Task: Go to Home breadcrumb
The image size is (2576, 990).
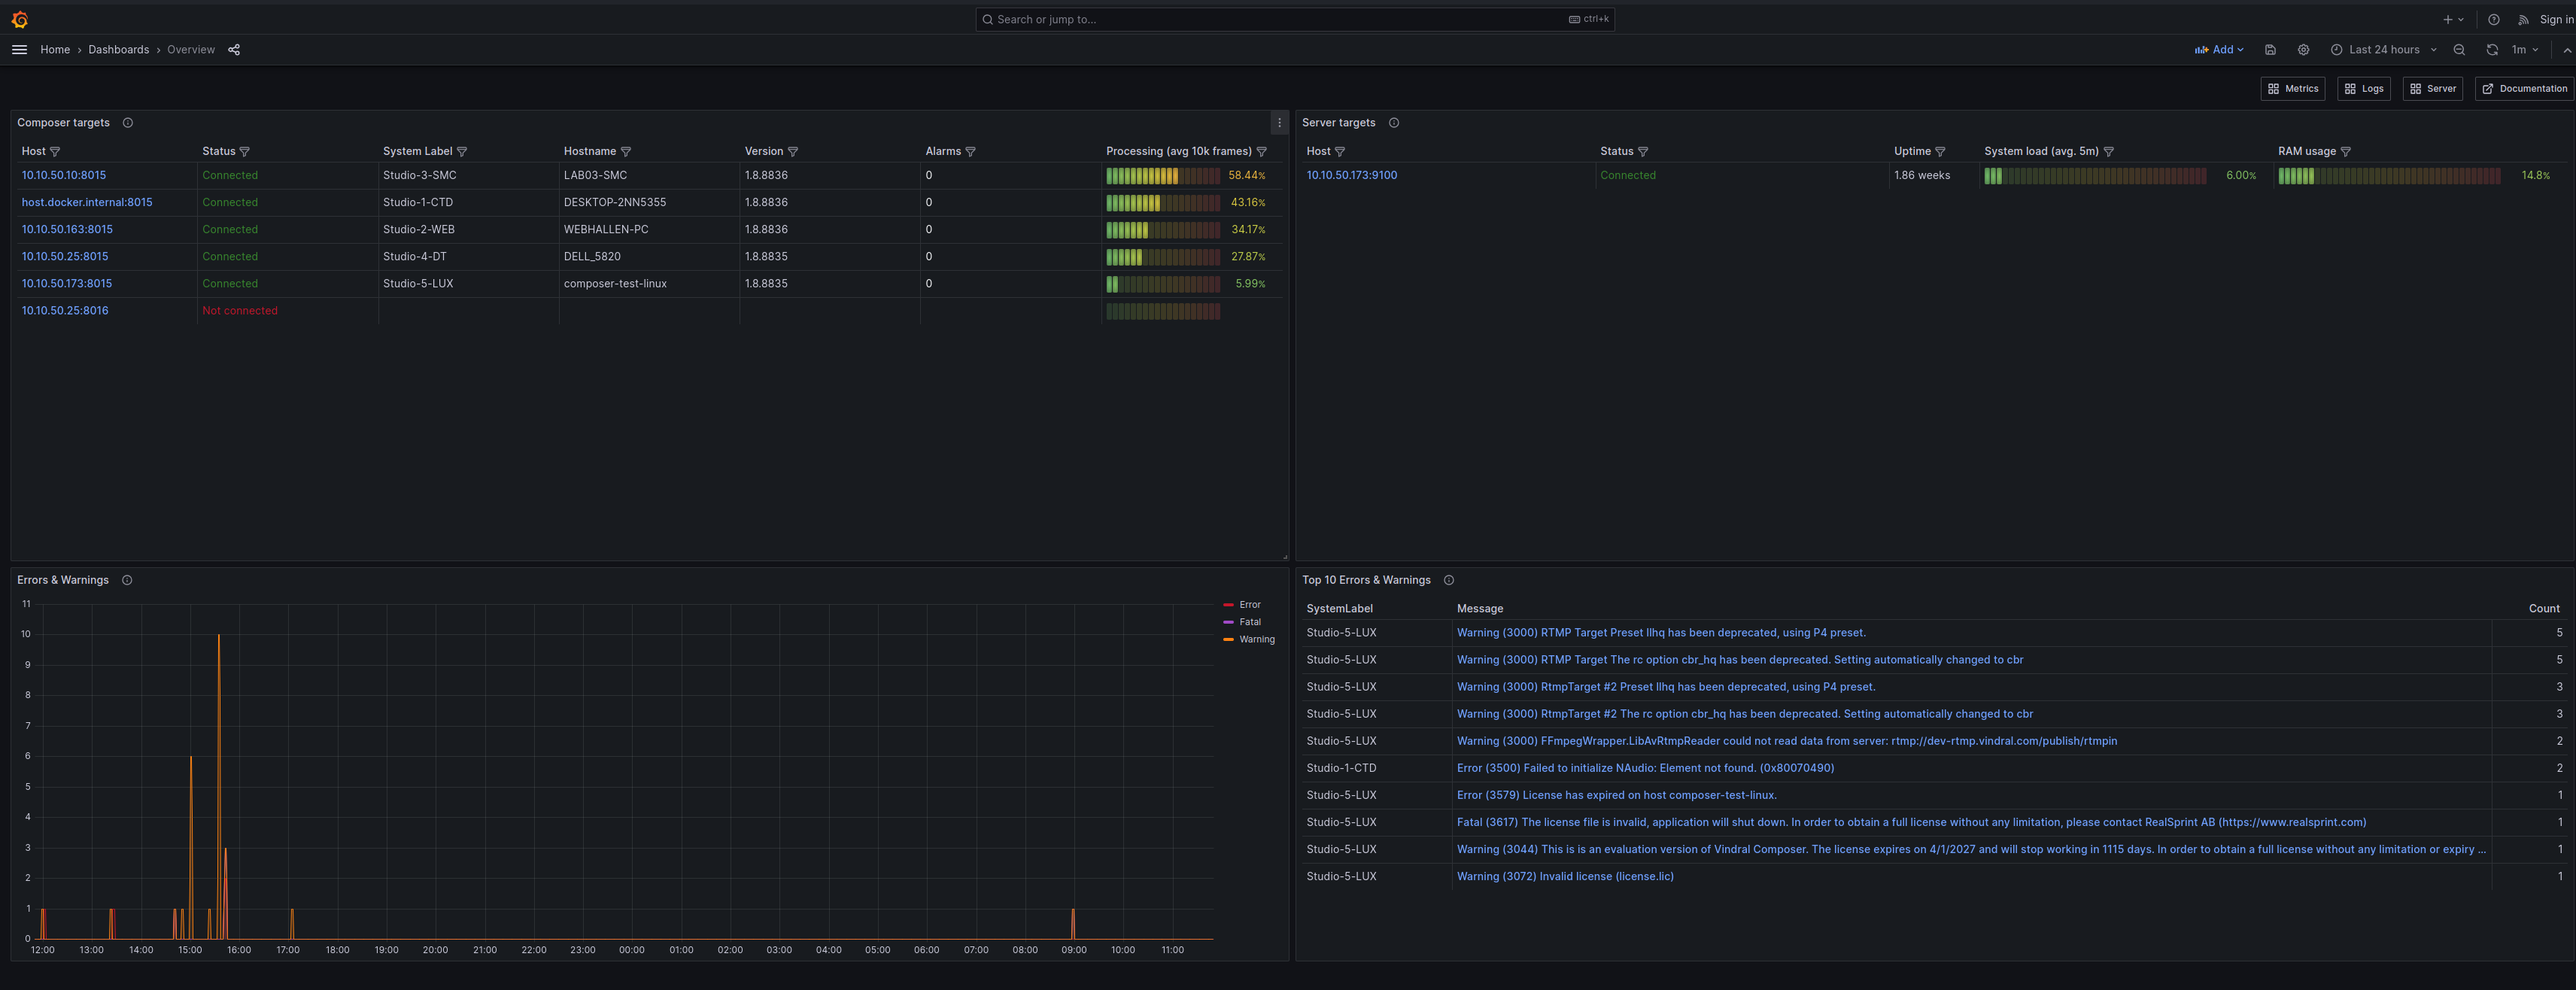Action: coord(55,50)
